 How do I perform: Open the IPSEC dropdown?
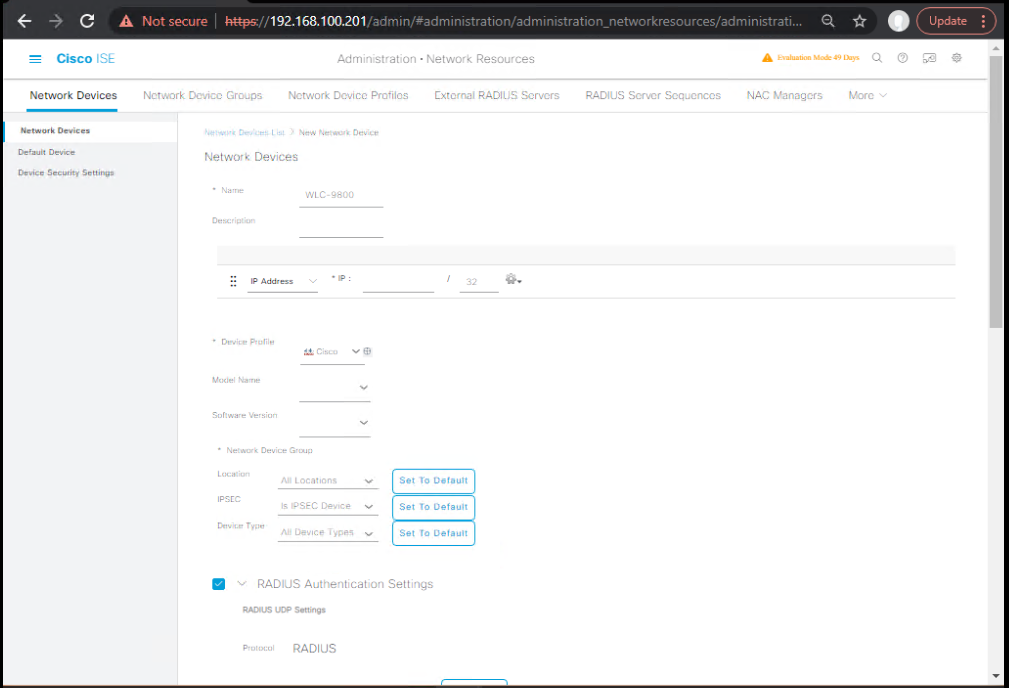pyautogui.click(x=328, y=507)
